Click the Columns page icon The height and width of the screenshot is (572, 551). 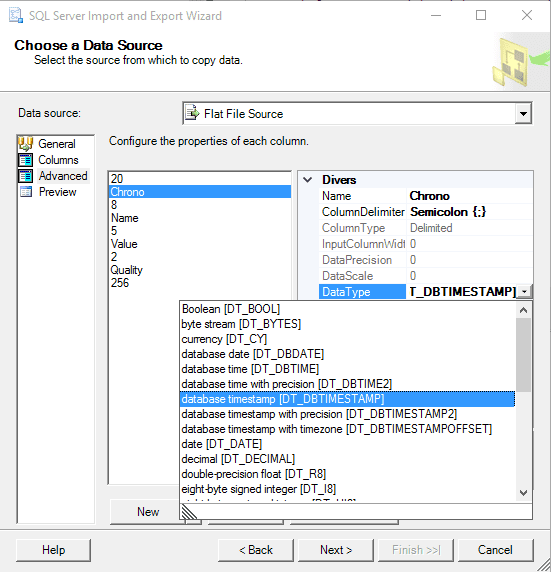click(26, 160)
